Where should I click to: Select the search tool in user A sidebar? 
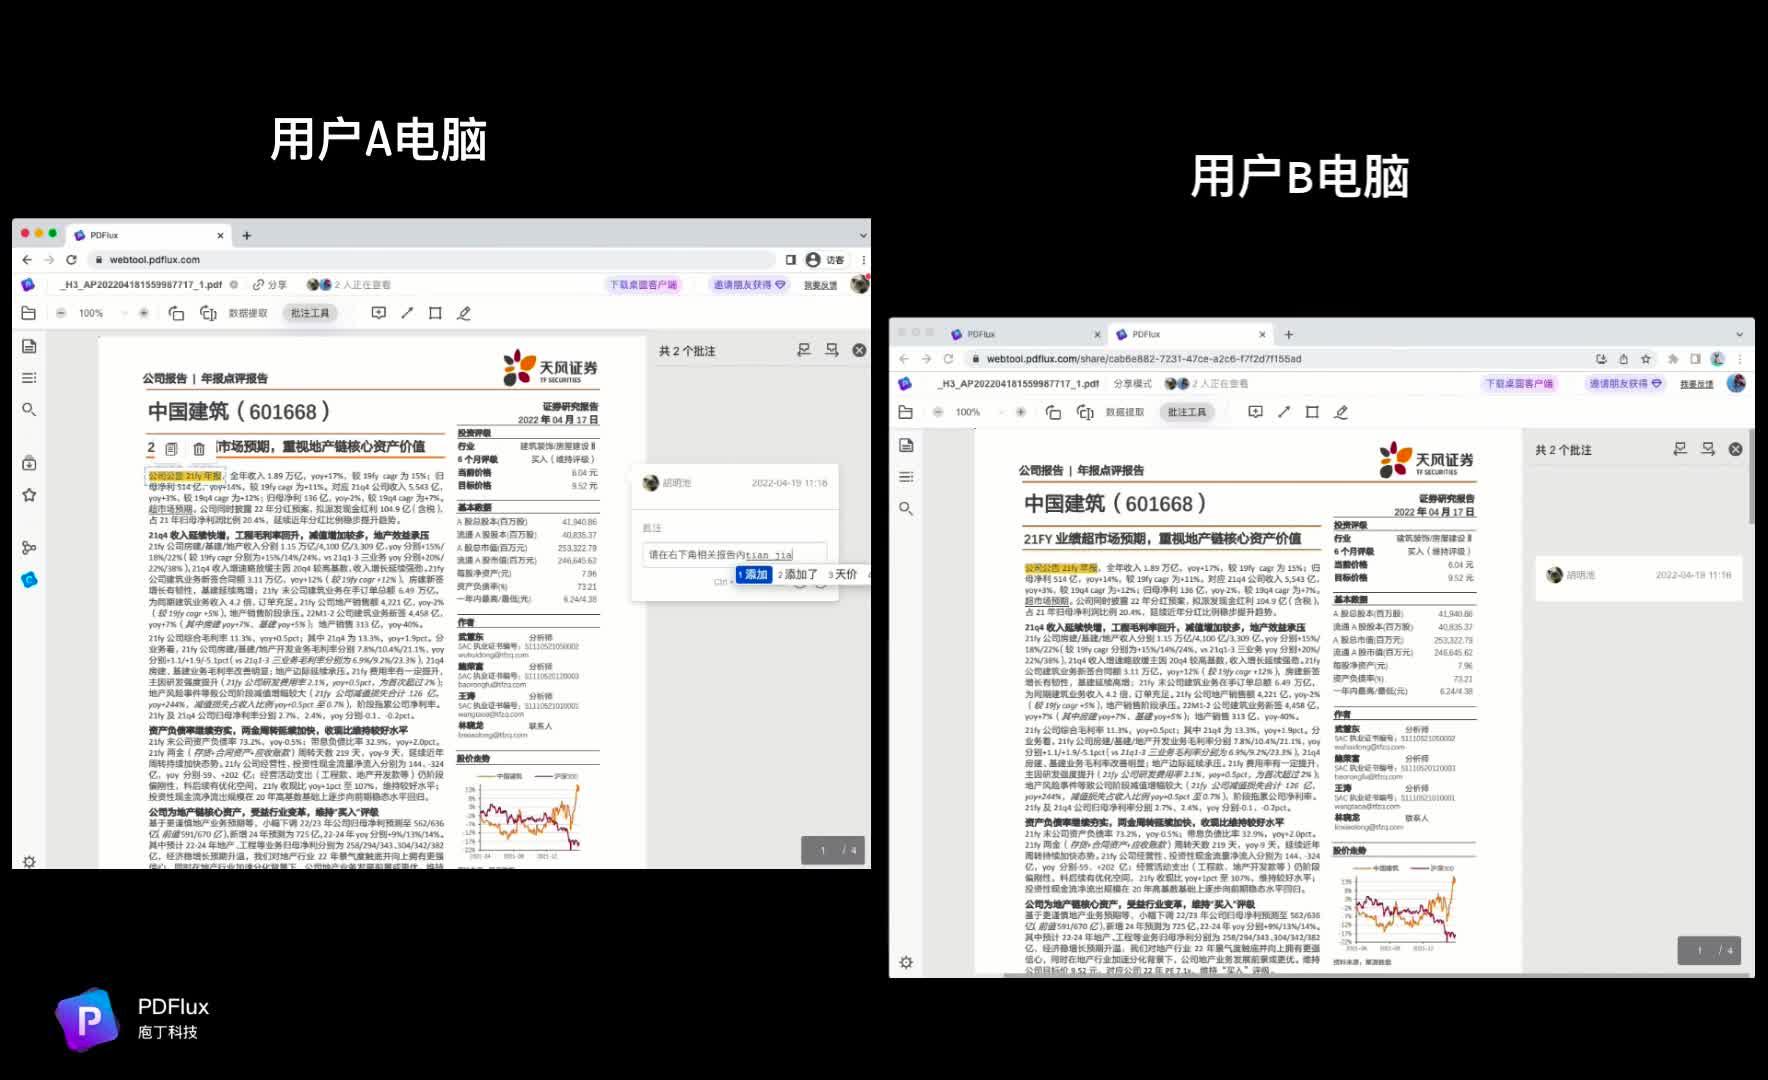28,409
